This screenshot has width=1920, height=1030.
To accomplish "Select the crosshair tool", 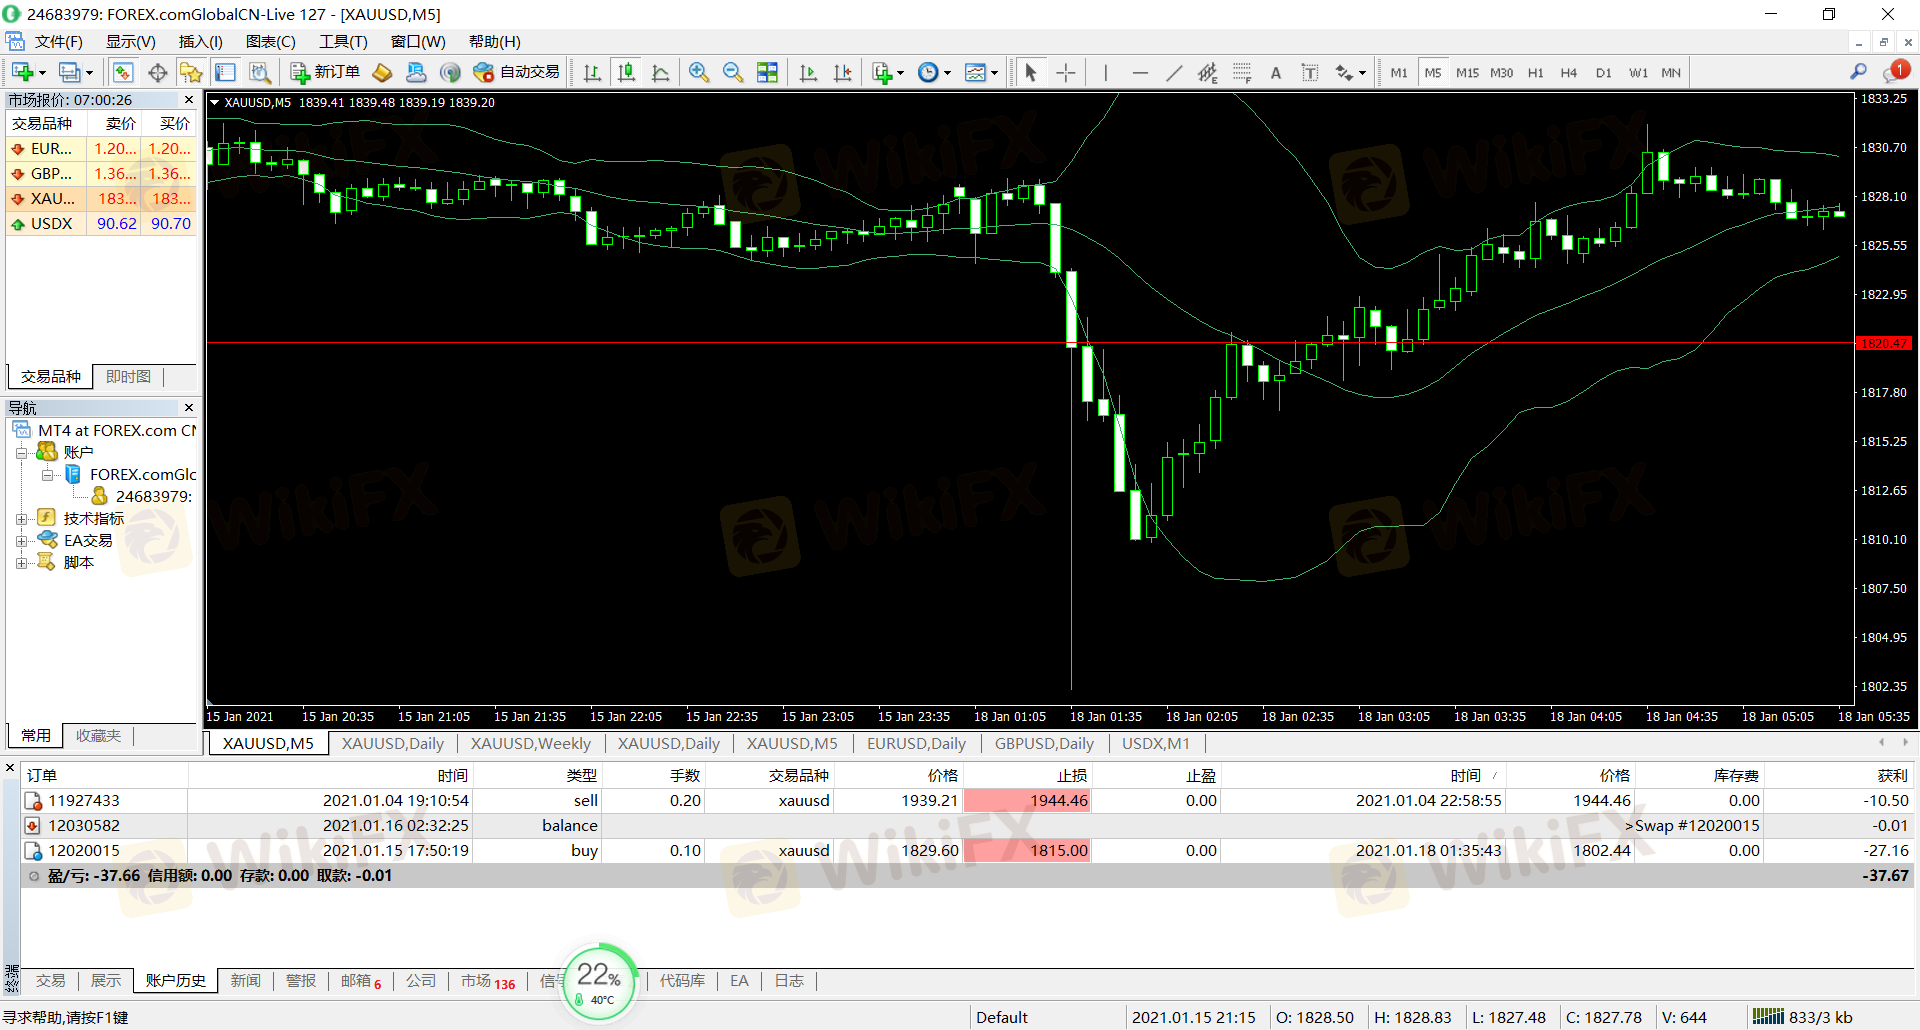I will [1066, 72].
